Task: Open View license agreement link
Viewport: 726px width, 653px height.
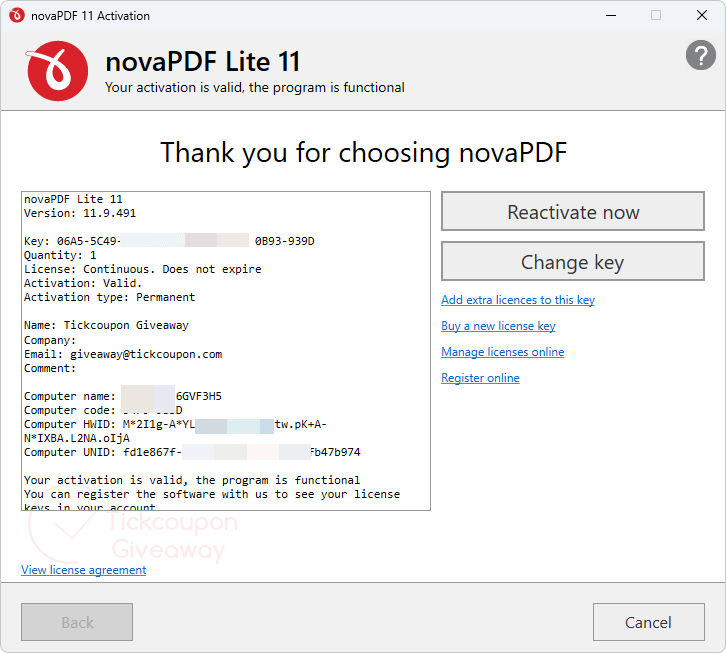Action: (x=83, y=570)
